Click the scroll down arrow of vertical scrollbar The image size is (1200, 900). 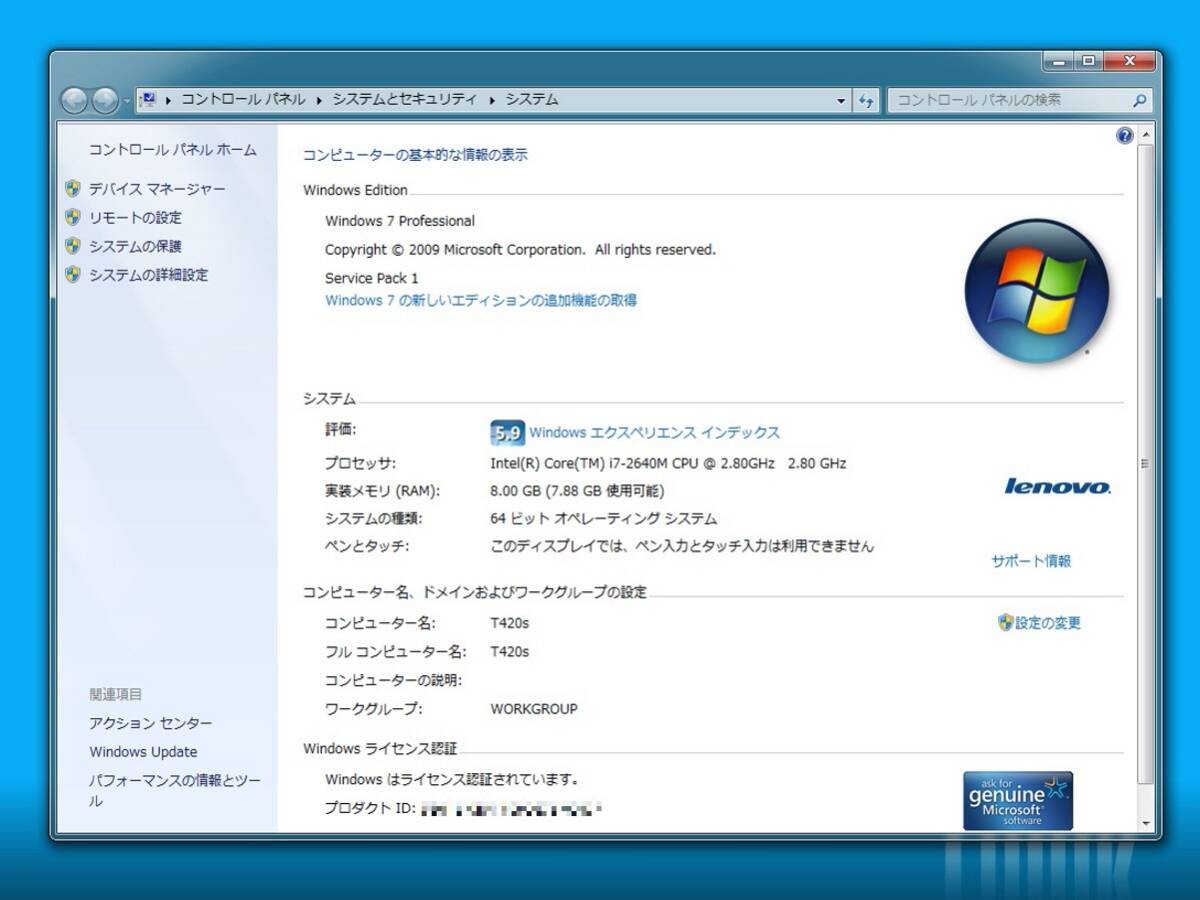coord(1145,824)
